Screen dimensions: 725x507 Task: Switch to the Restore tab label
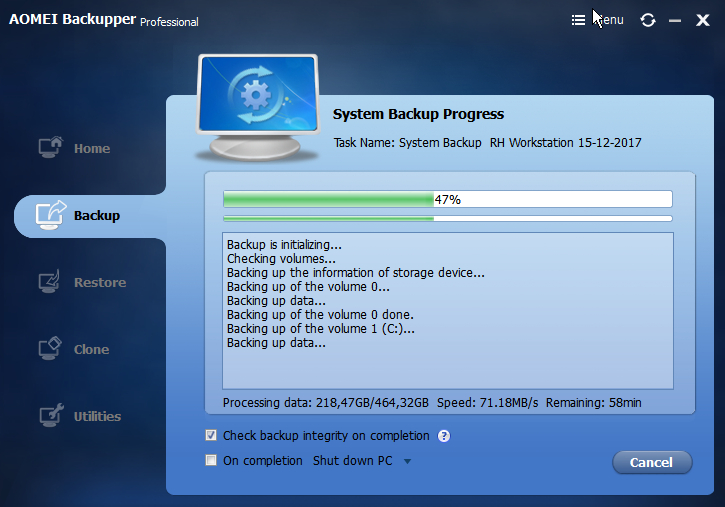100,282
